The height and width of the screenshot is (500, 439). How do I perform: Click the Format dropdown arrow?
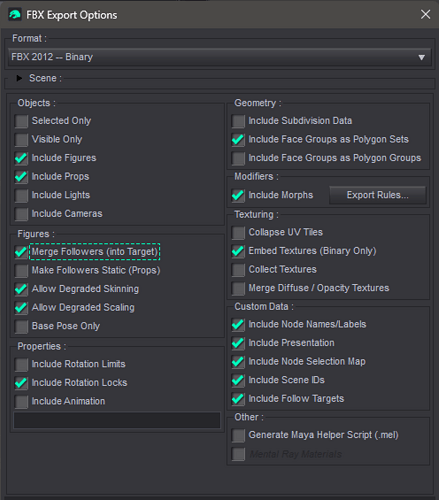pyautogui.click(x=421, y=57)
